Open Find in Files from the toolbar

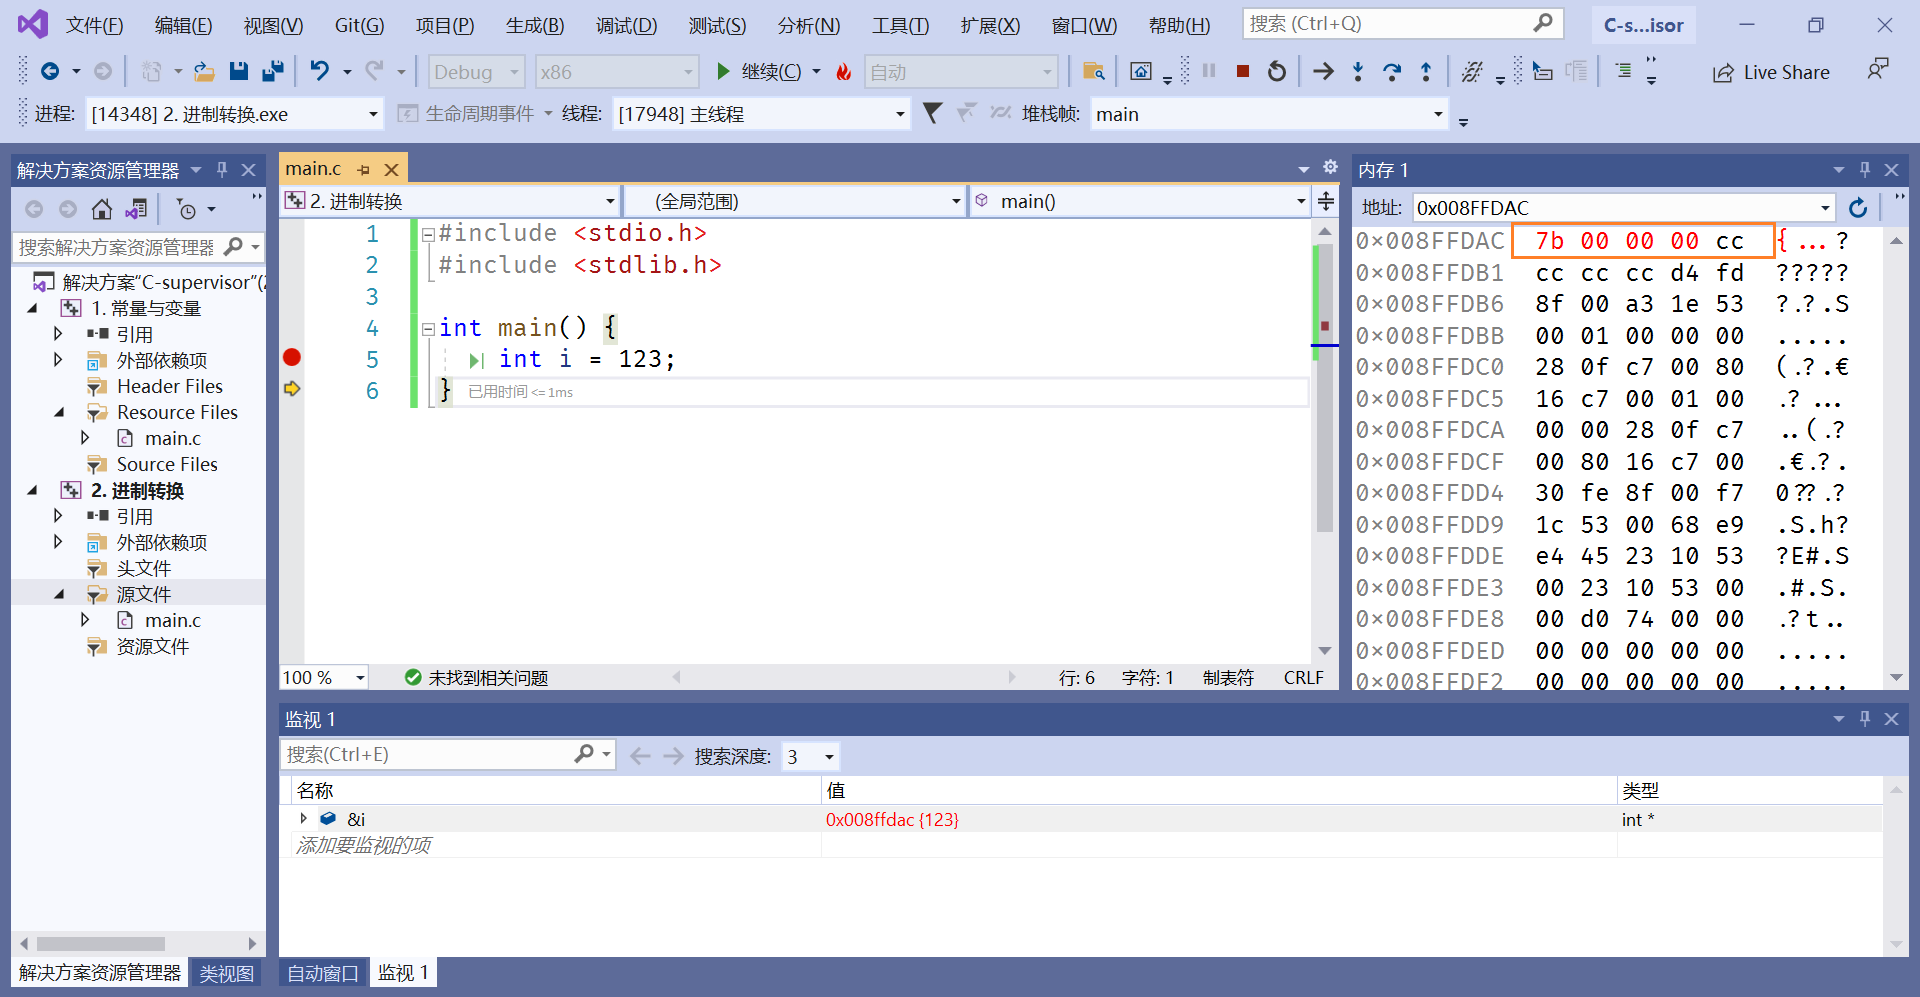click(1094, 71)
